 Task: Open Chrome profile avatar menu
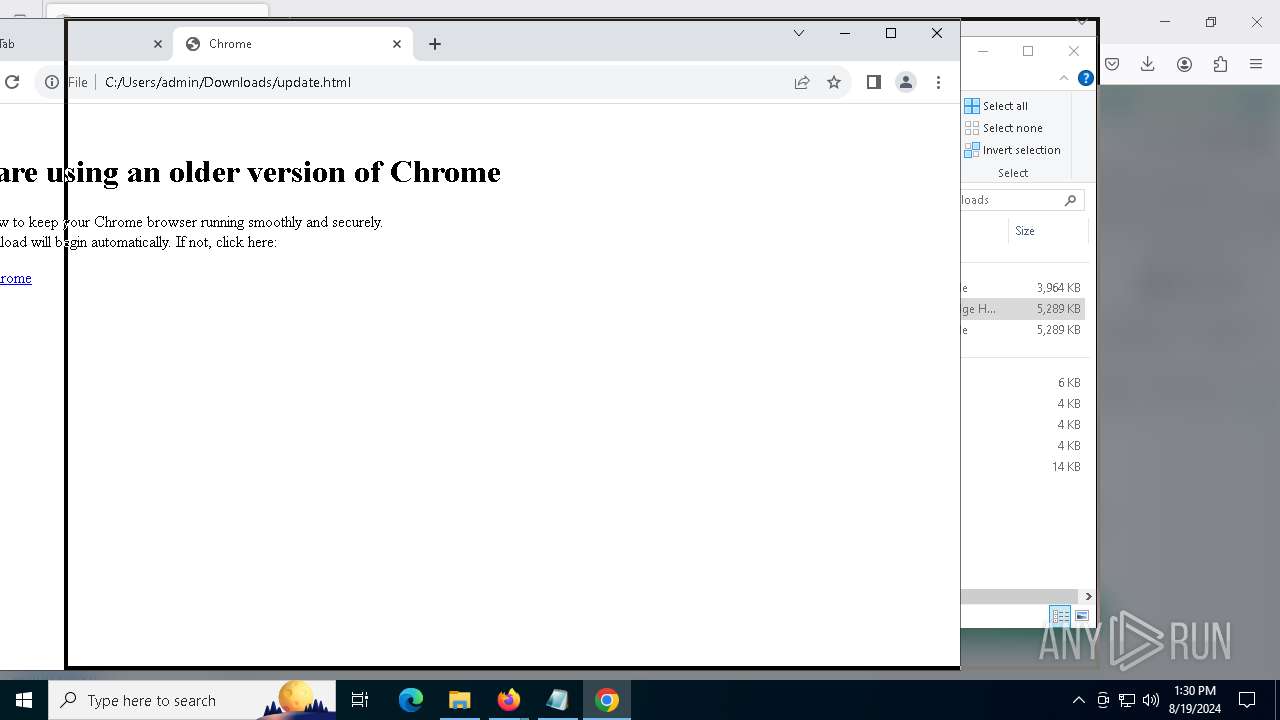(x=906, y=83)
